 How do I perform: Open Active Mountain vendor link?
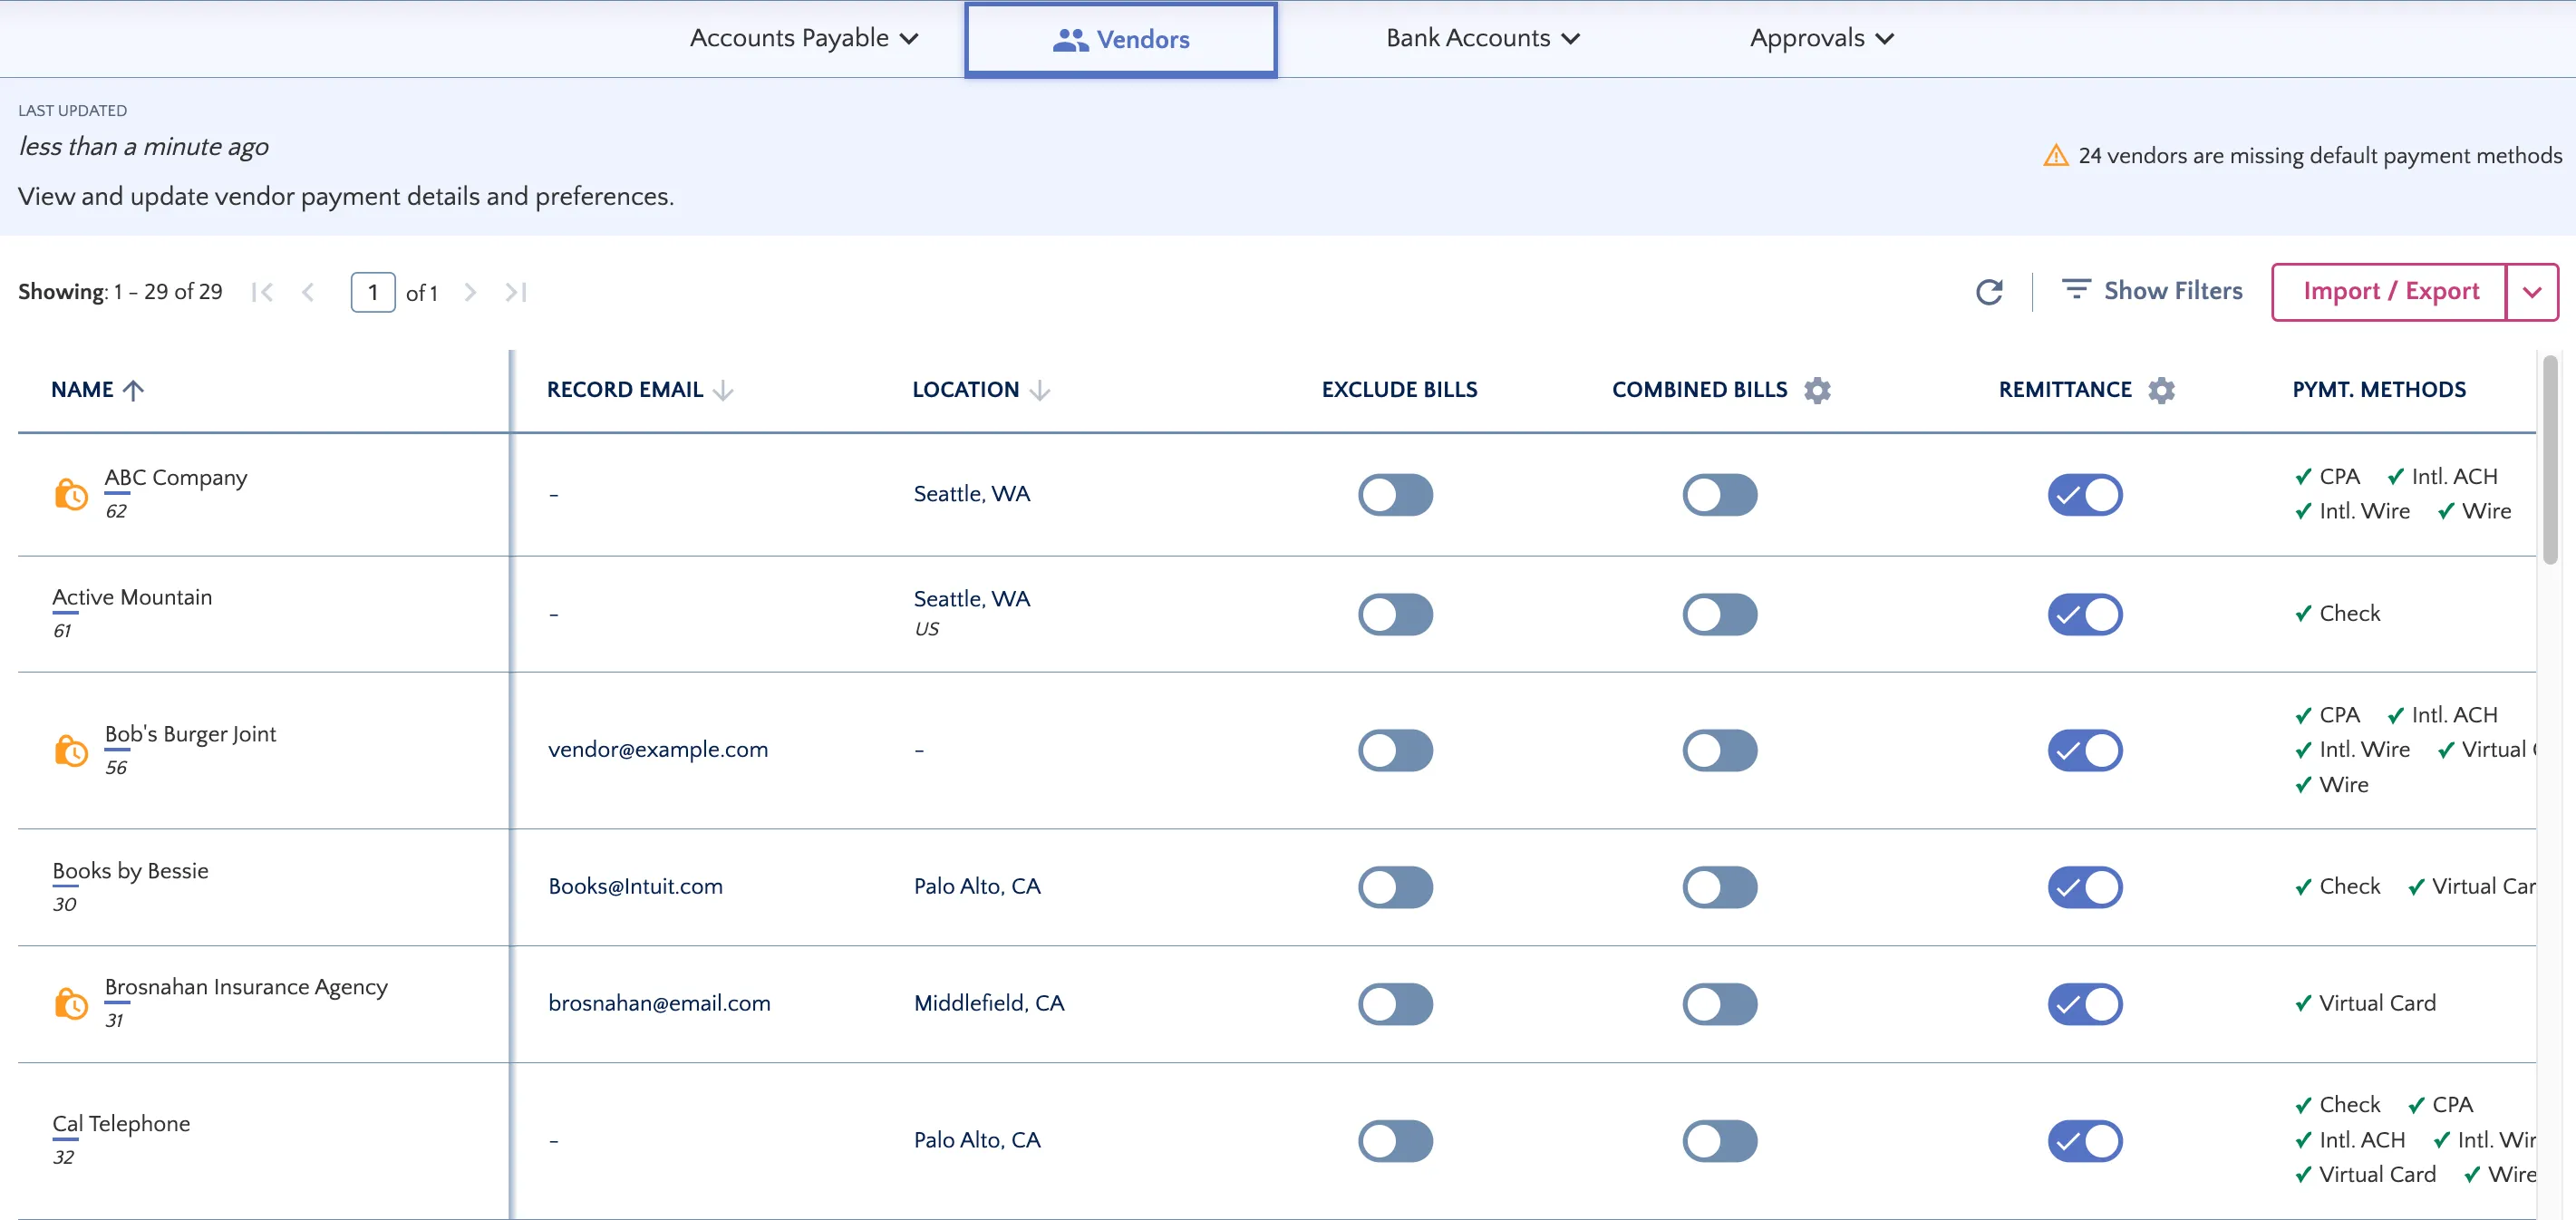click(x=132, y=597)
